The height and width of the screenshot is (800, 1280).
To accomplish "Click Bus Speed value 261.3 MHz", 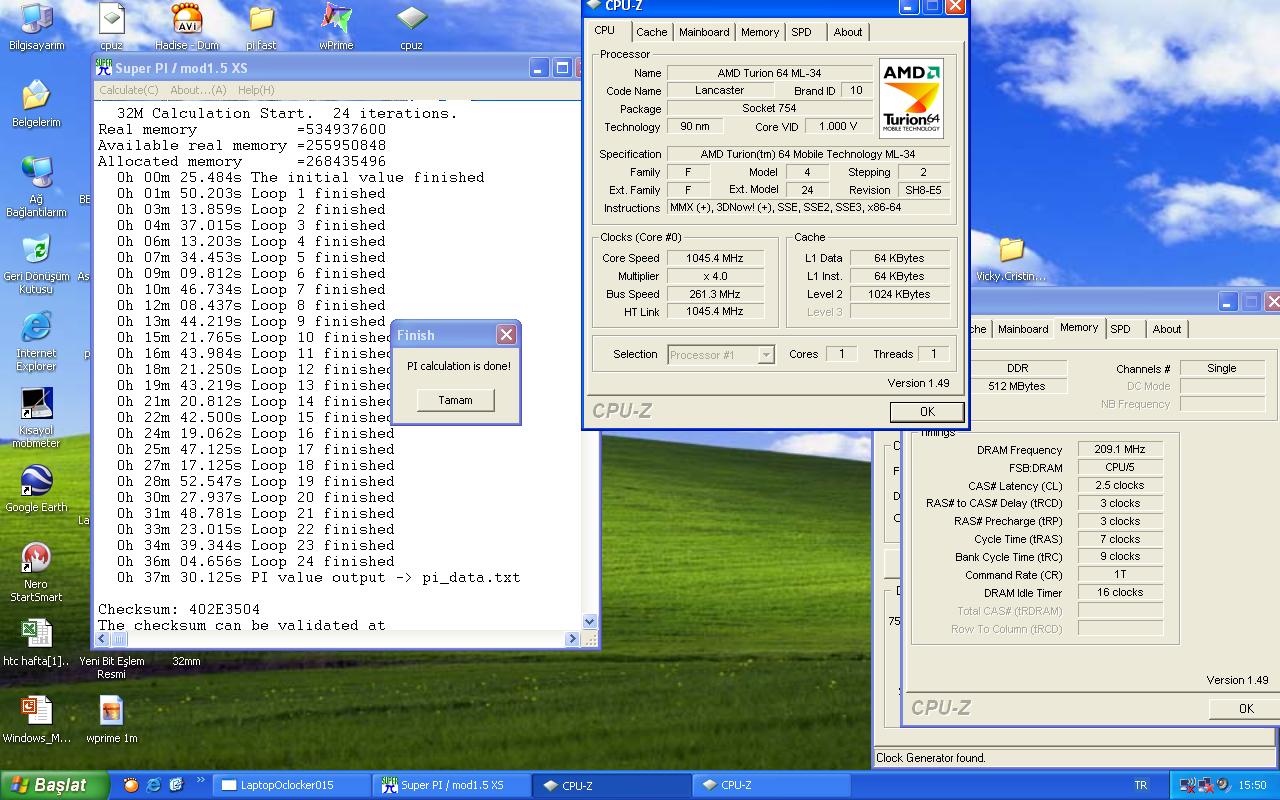I will coord(715,294).
